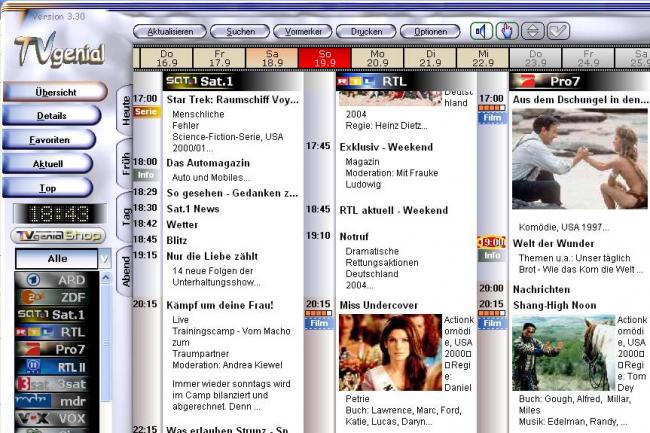This screenshot has height=433, width=650.
Task: Click the Alle channel filter combo box
Action: tap(63, 259)
